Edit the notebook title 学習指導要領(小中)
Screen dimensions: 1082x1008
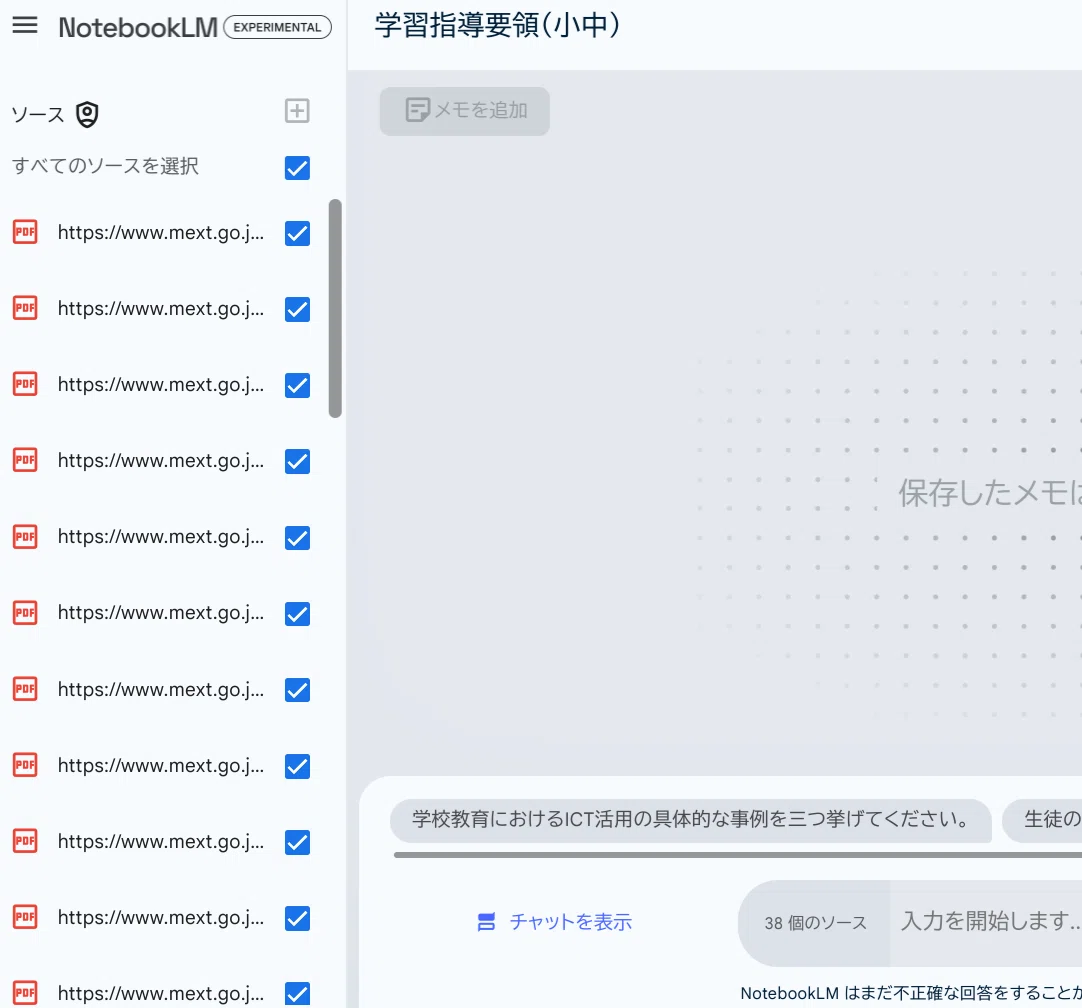click(x=497, y=26)
